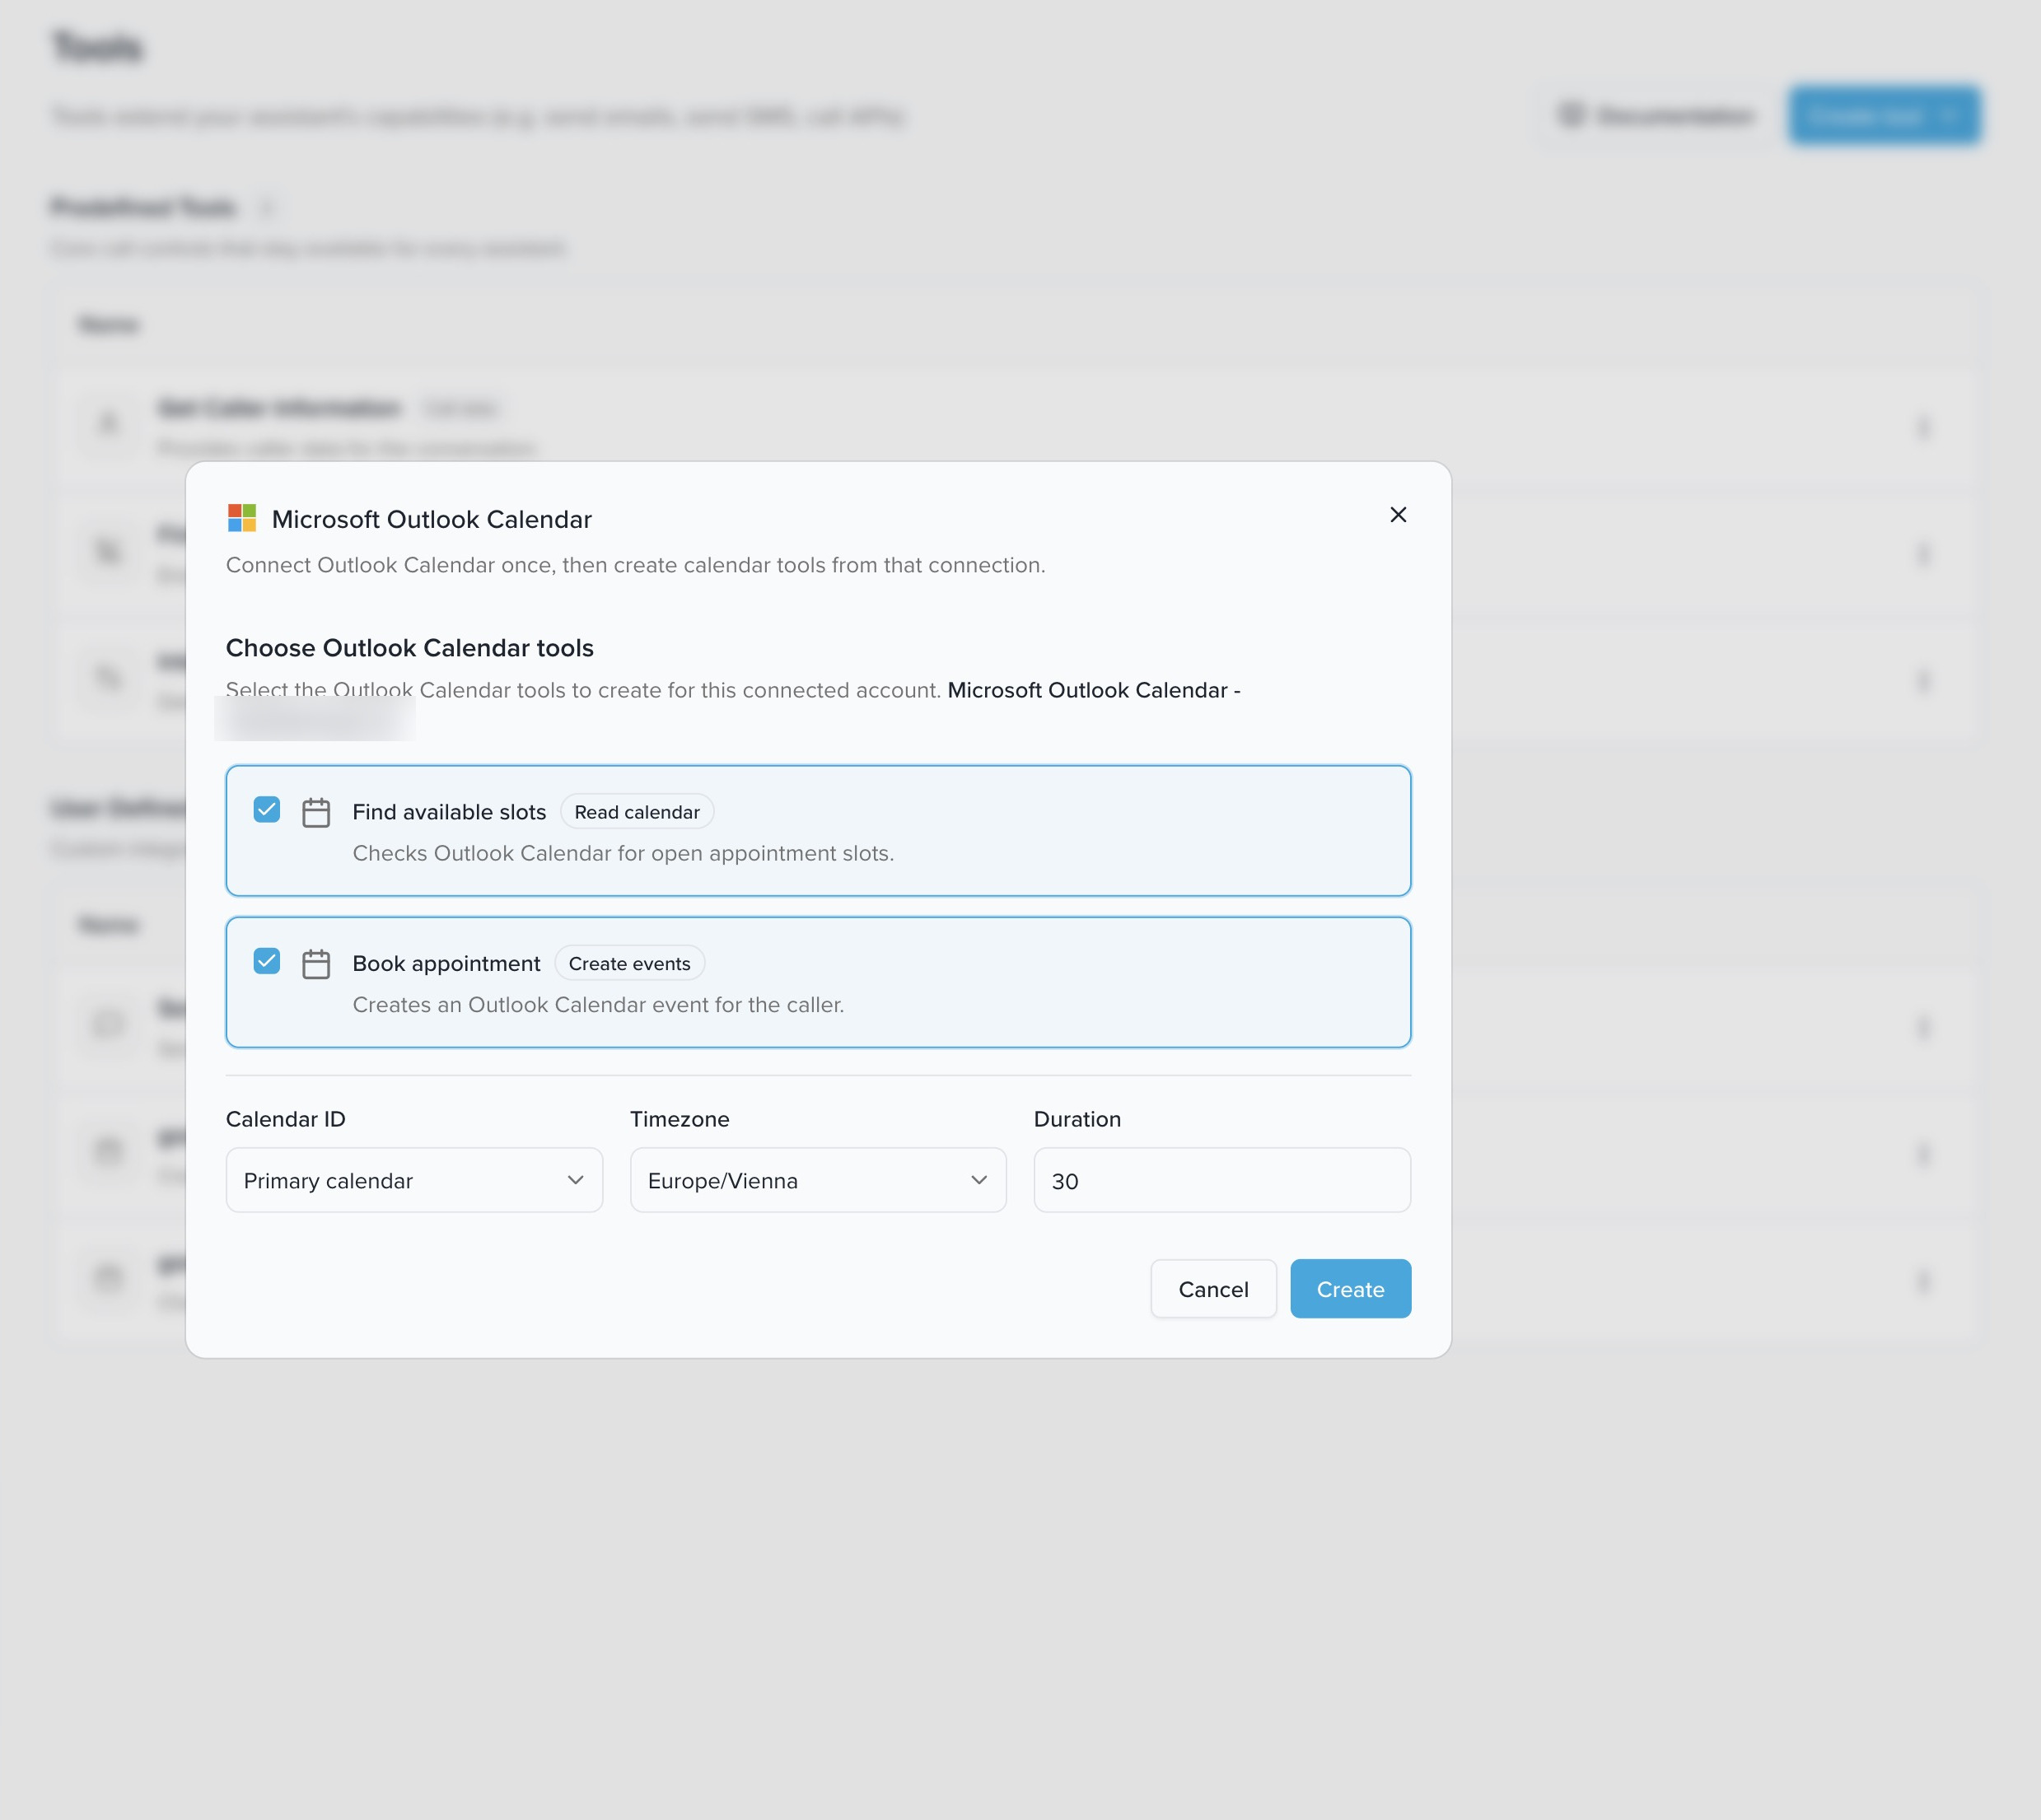Click the Microsoft logo in the dialog header
The height and width of the screenshot is (1820, 2041).
tap(242, 518)
